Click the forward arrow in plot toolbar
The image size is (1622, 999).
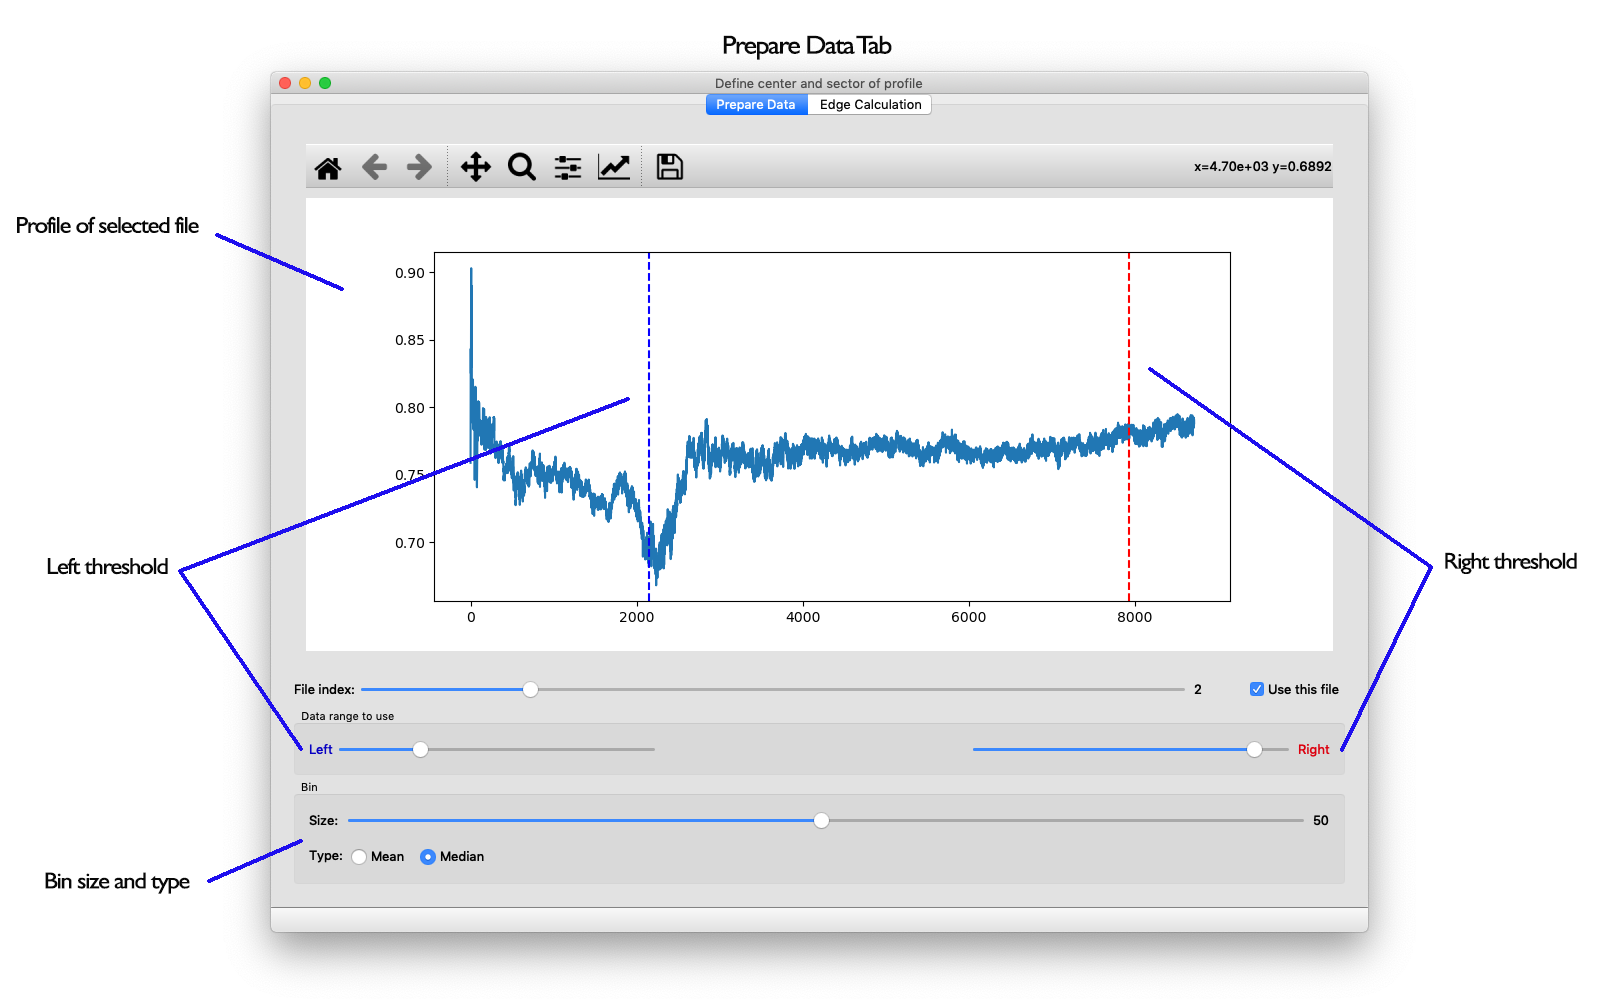pos(419,167)
